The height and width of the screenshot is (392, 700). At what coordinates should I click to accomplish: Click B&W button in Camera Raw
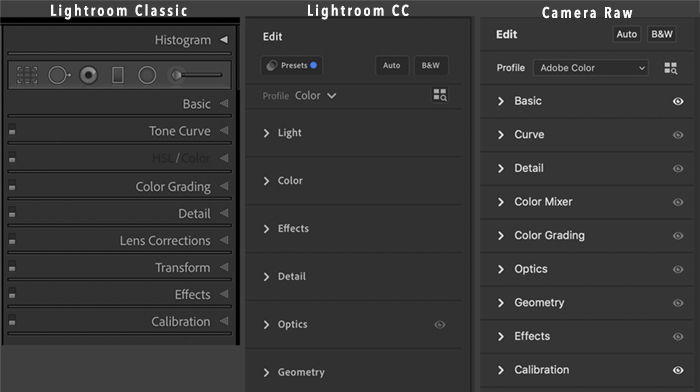(662, 34)
